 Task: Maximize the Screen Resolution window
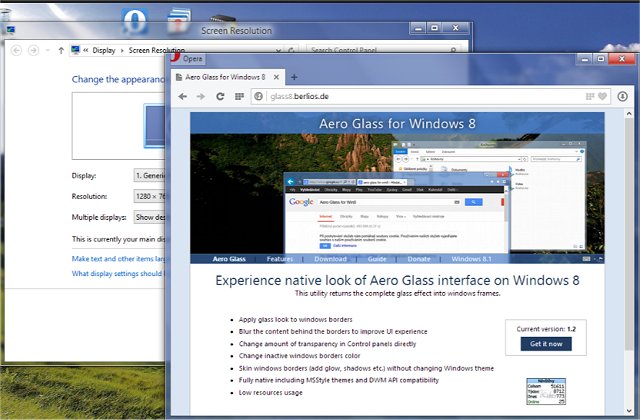pyautogui.click(x=435, y=28)
